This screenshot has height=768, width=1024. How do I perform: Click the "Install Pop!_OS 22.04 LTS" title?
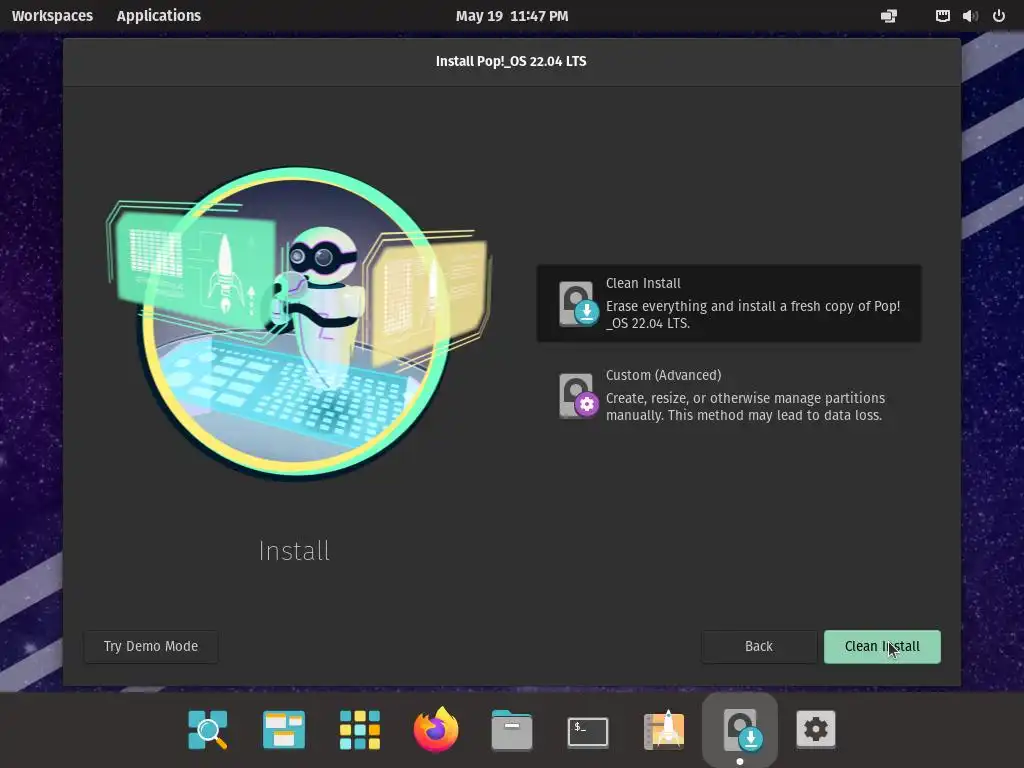click(511, 61)
